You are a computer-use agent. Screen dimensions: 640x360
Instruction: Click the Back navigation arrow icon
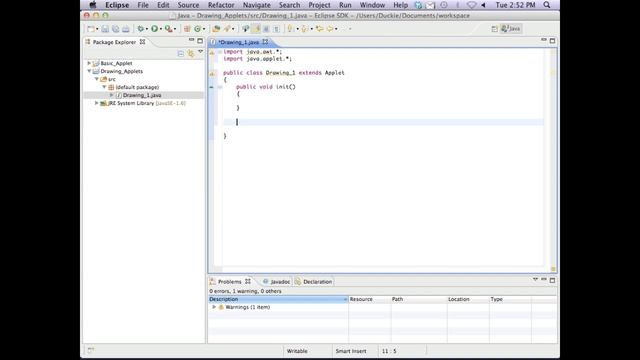[x=330, y=29]
